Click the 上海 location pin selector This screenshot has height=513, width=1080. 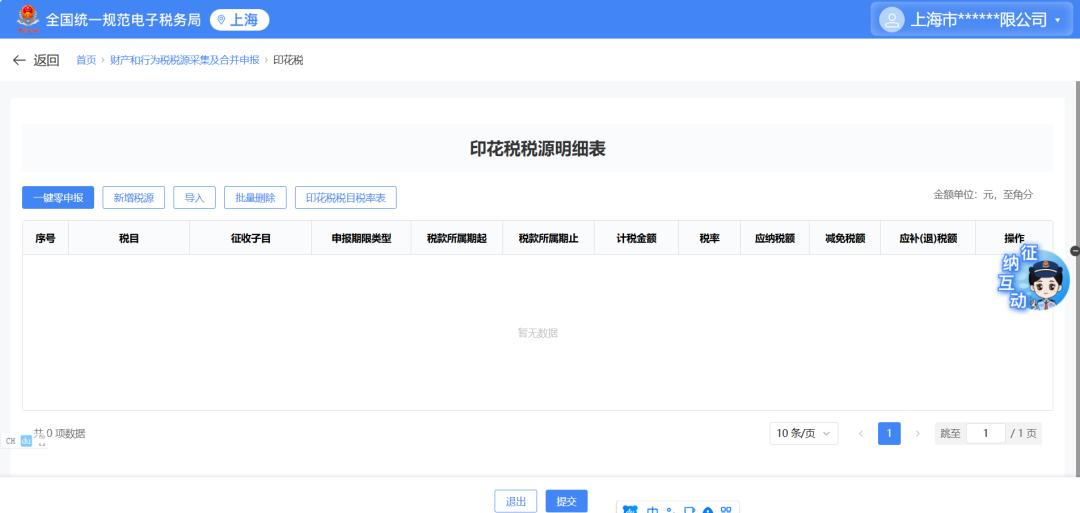point(239,20)
